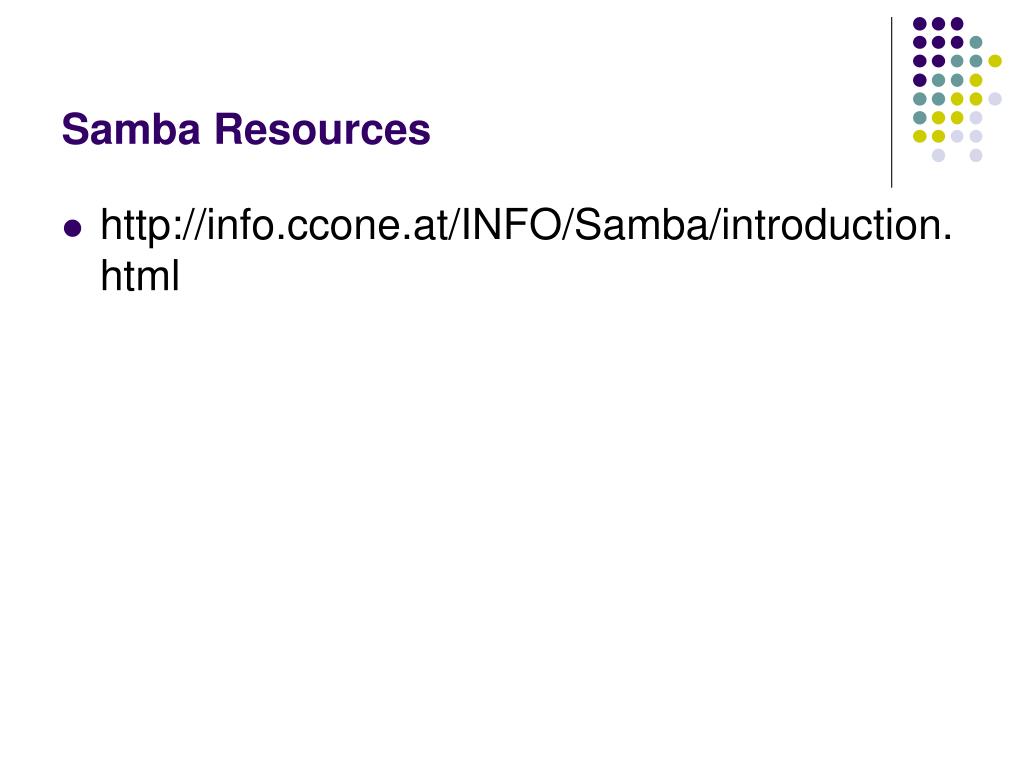Image resolution: width=1024 pixels, height=768 pixels.
Task: Click the top-left purple dot in the dot grid
Action: [920, 24]
